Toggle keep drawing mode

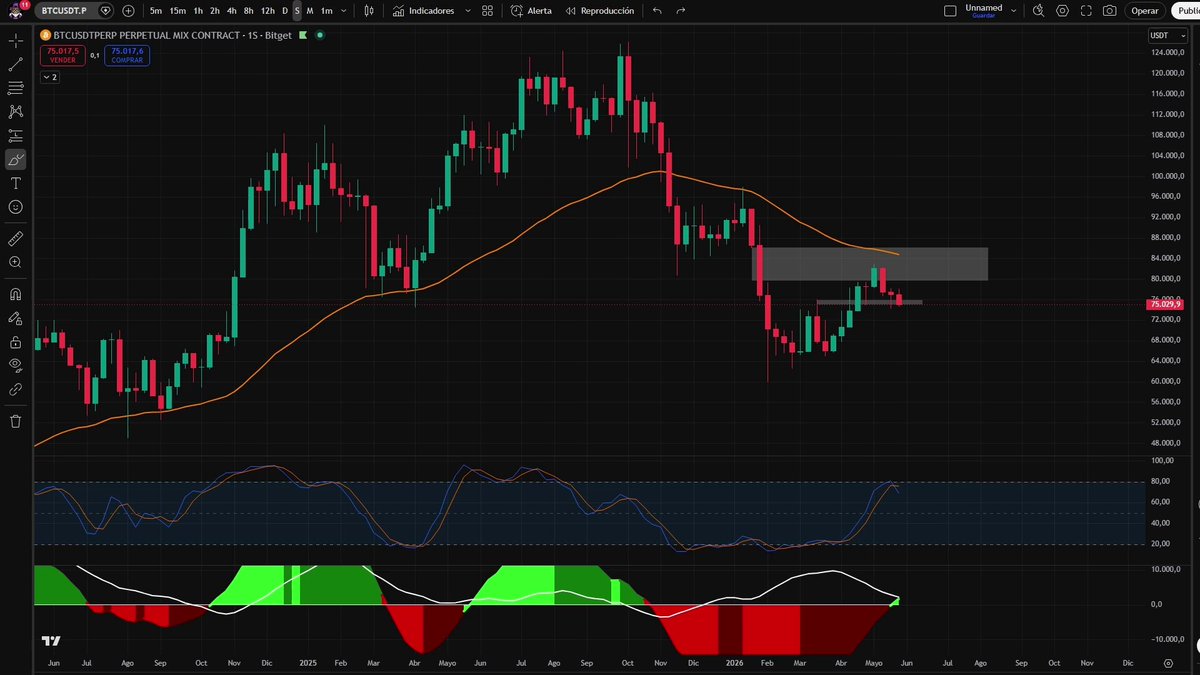(x=16, y=318)
